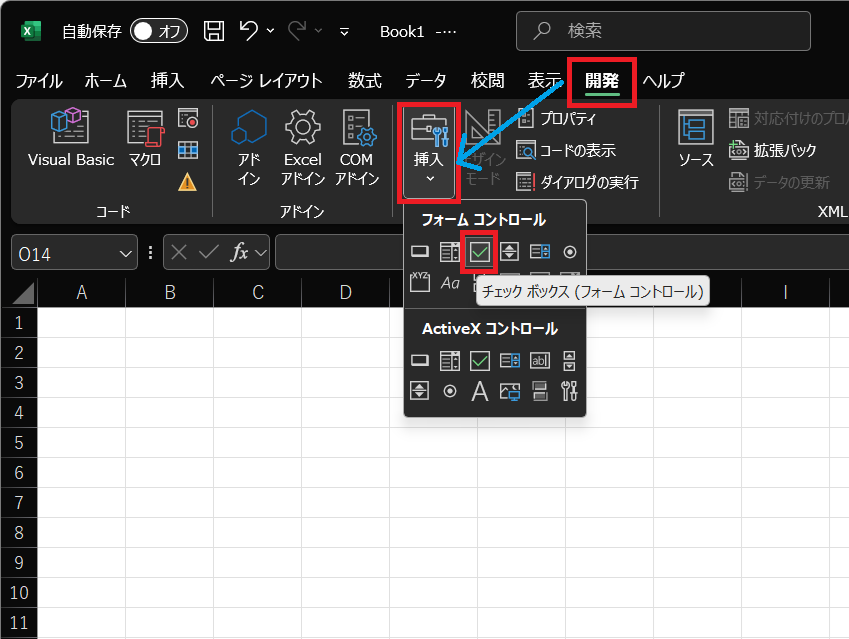Pick the form control option button
Screen dimensions: 849x639
(x=570, y=252)
